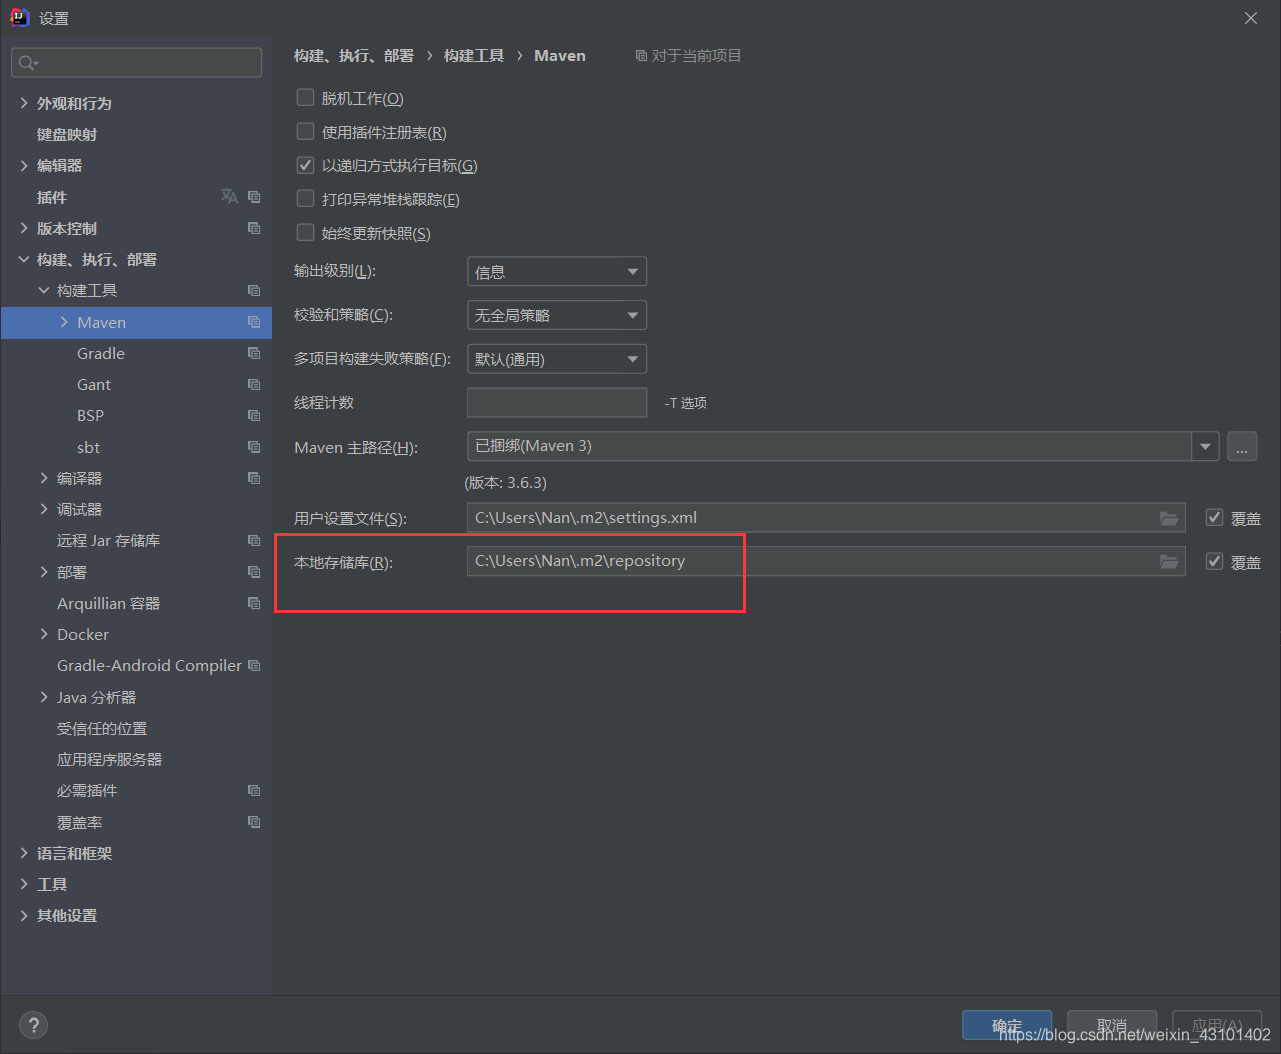
Task: Uncheck 以递归方式执行目标 checkbox
Action: click(x=306, y=165)
